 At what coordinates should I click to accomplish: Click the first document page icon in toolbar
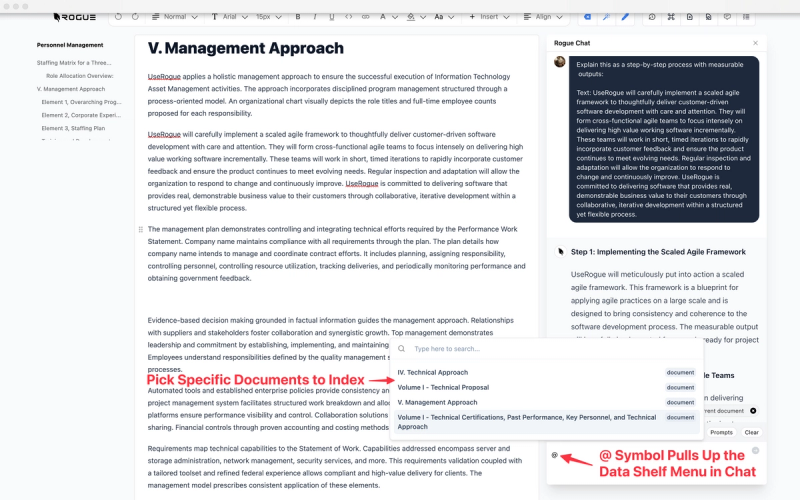(690, 17)
